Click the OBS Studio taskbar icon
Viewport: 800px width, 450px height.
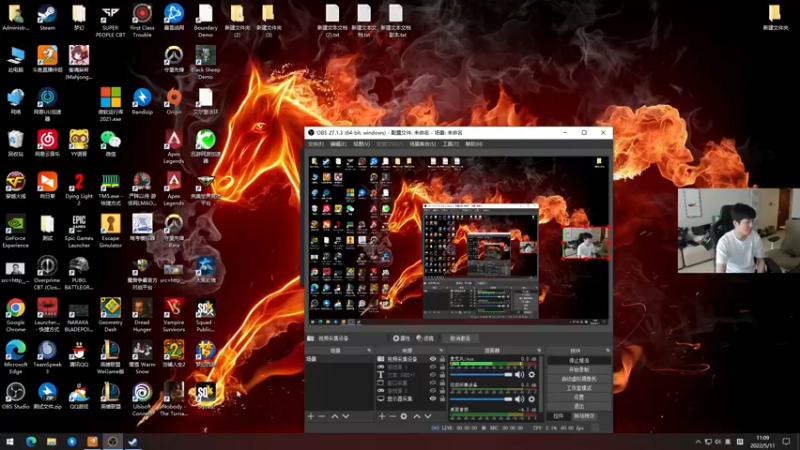[x=113, y=441]
